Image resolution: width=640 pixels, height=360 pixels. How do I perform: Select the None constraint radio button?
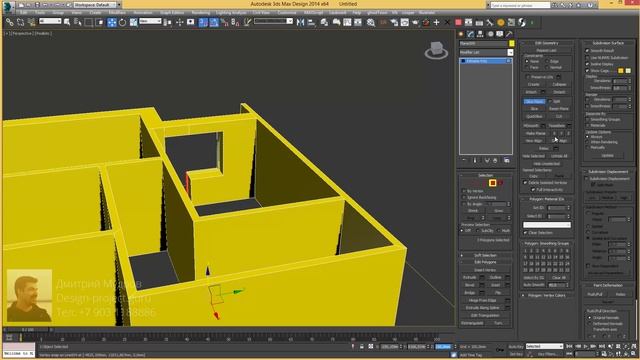point(527,61)
